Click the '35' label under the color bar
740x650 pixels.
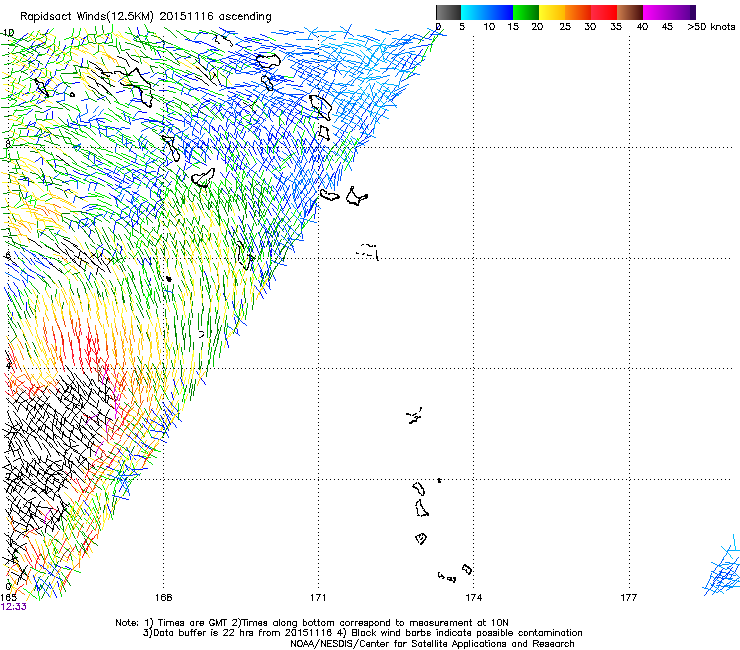pos(616,27)
